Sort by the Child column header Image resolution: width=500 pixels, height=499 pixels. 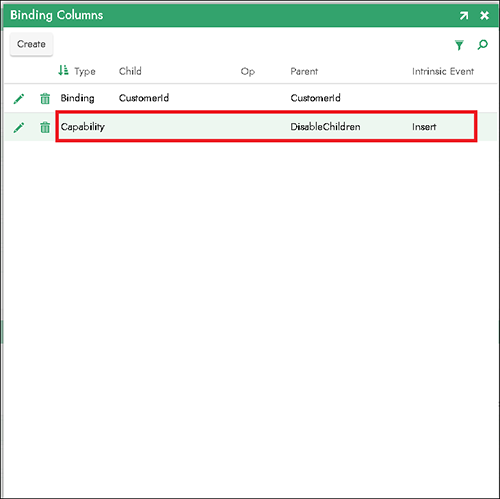click(130, 71)
